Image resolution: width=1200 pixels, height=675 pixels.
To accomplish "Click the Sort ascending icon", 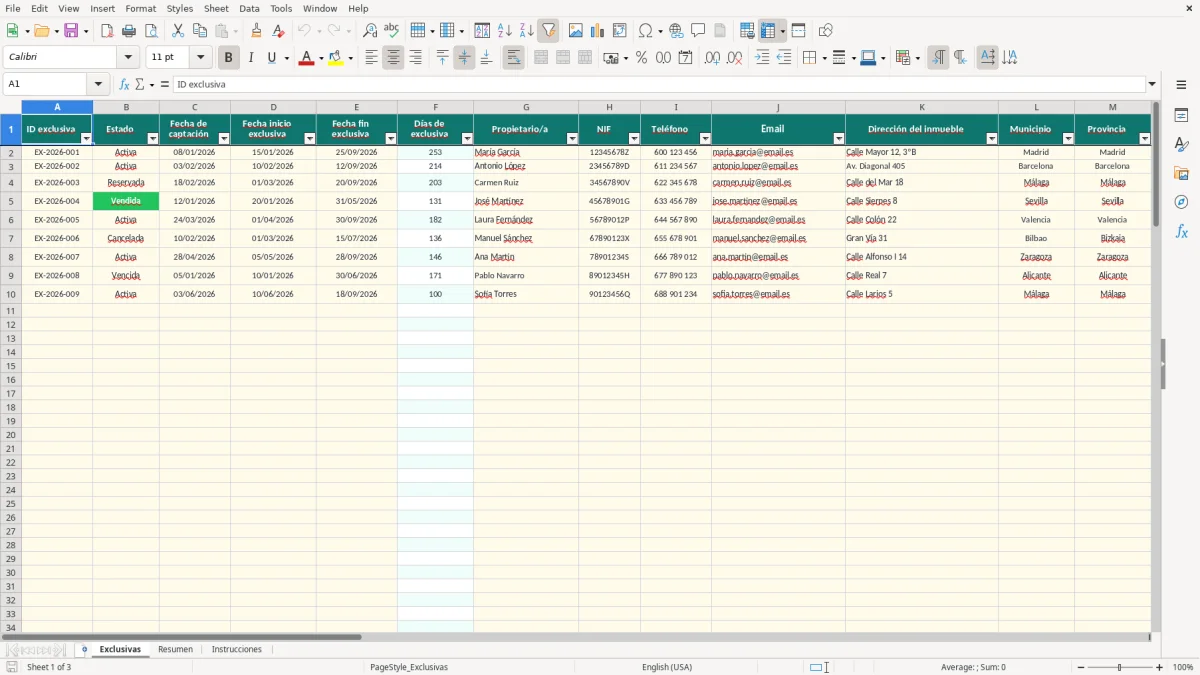I will pos(505,31).
